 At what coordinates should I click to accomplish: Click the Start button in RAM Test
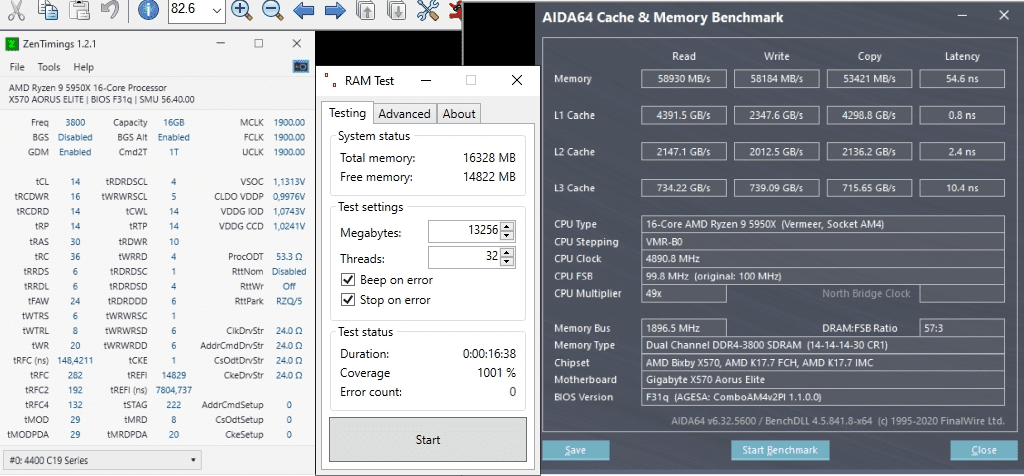pos(428,439)
